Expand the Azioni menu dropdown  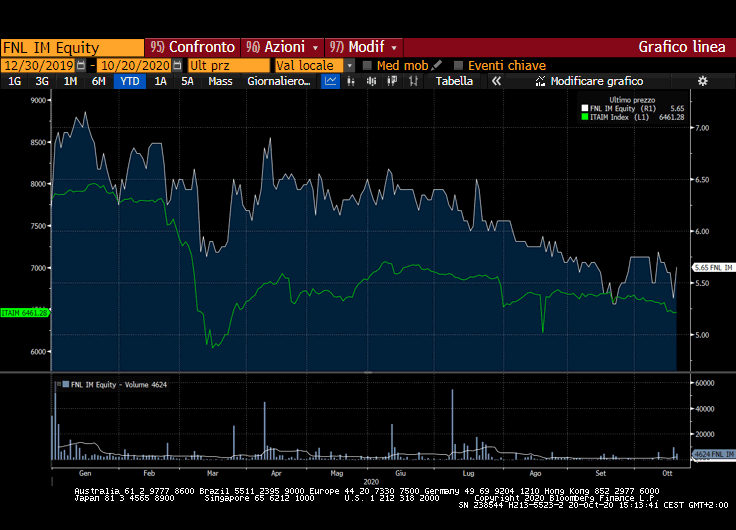(315, 47)
